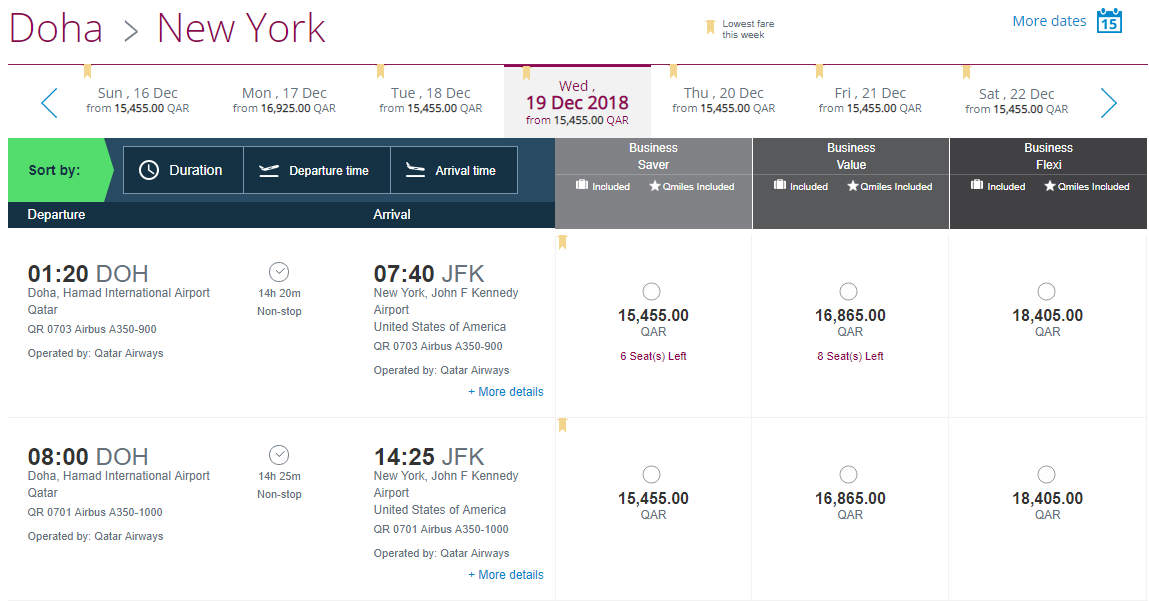Choose Business Saver fare for 08:00 flight
This screenshot has width=1149, height=601.
point(652,474)
